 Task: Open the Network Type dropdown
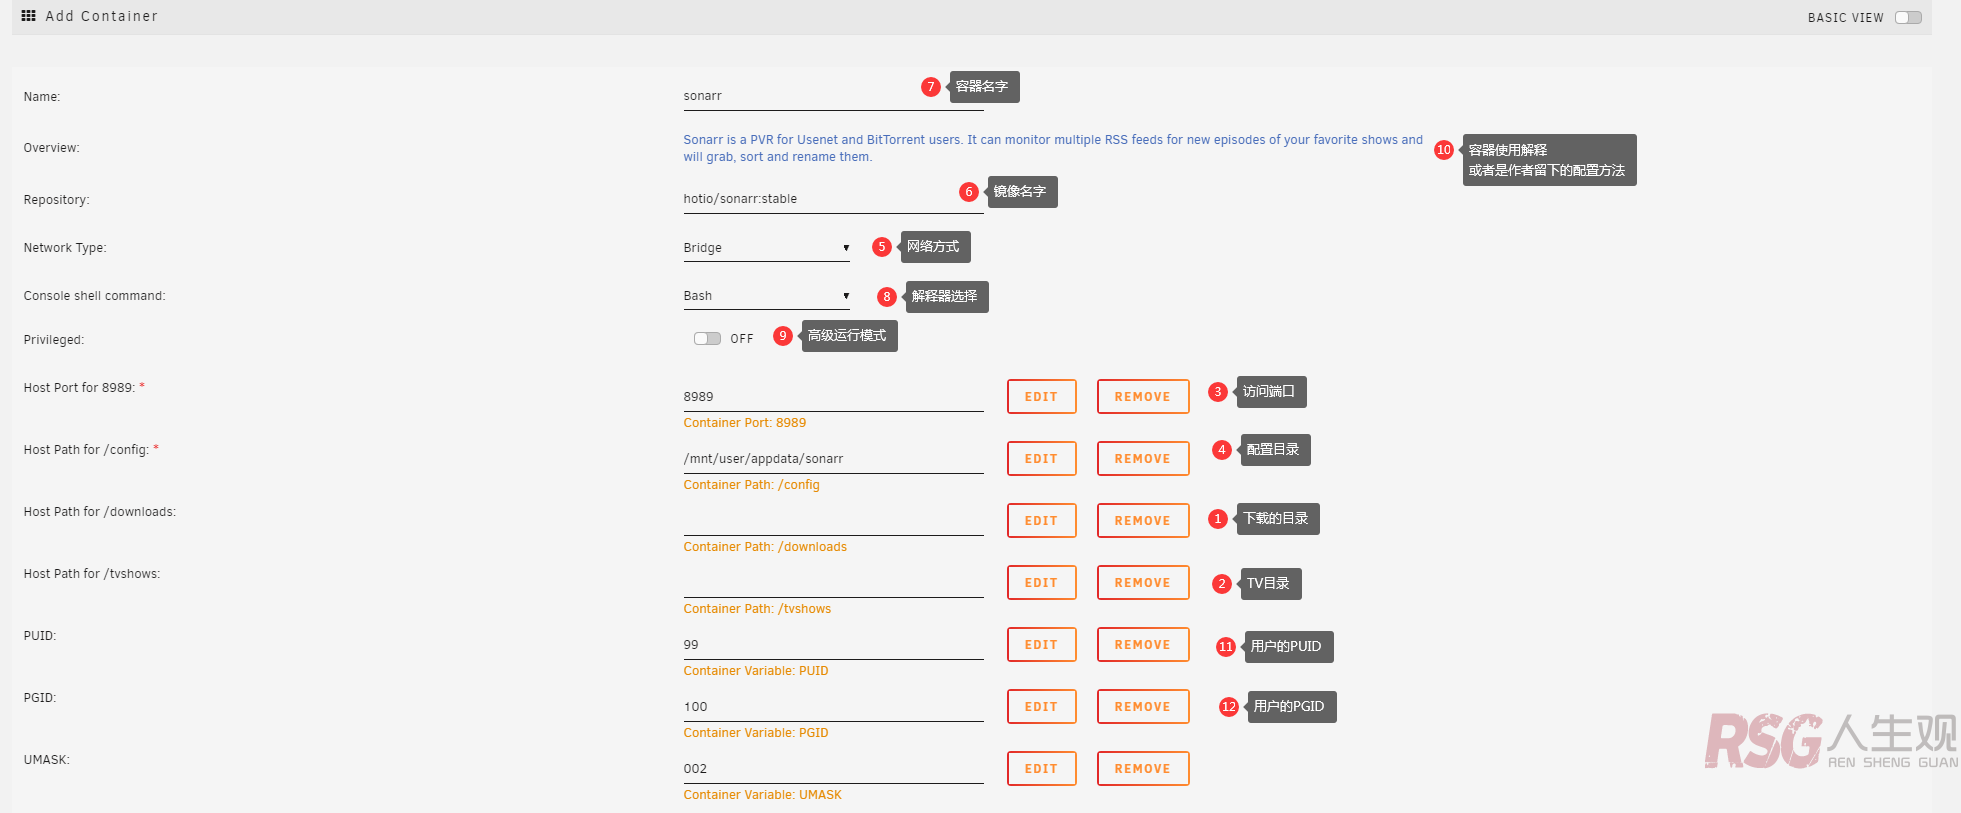click(766, 248)
